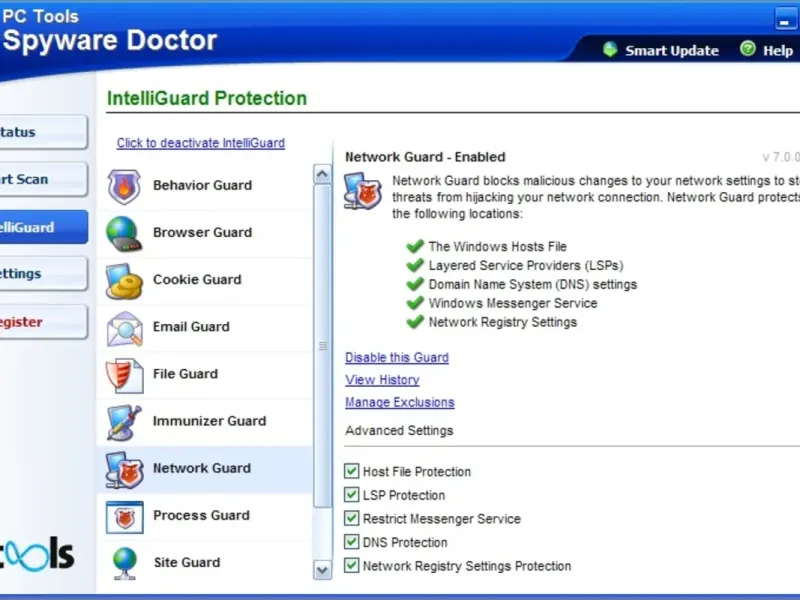The width and height of the screenshot is (800, 600).
Task: Click the IntelliGuard Protection title
Action: (207, 98)
